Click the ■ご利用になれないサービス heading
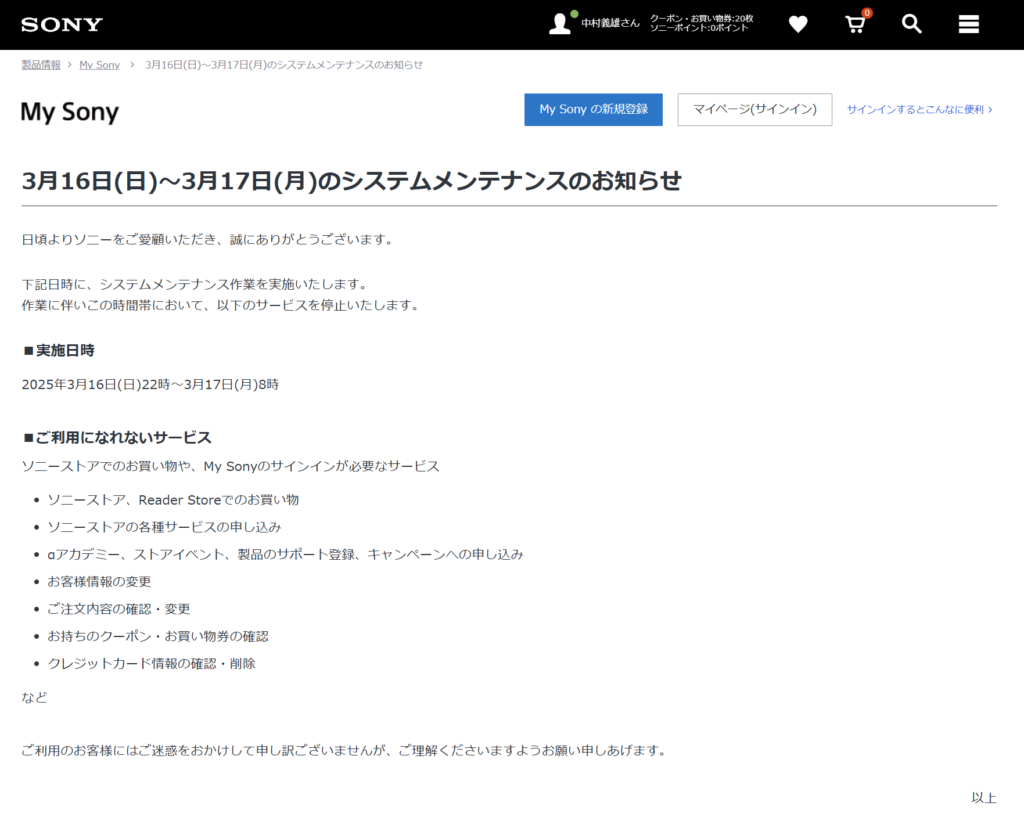This screenshot has height=835, width=1024. point(117,437)
